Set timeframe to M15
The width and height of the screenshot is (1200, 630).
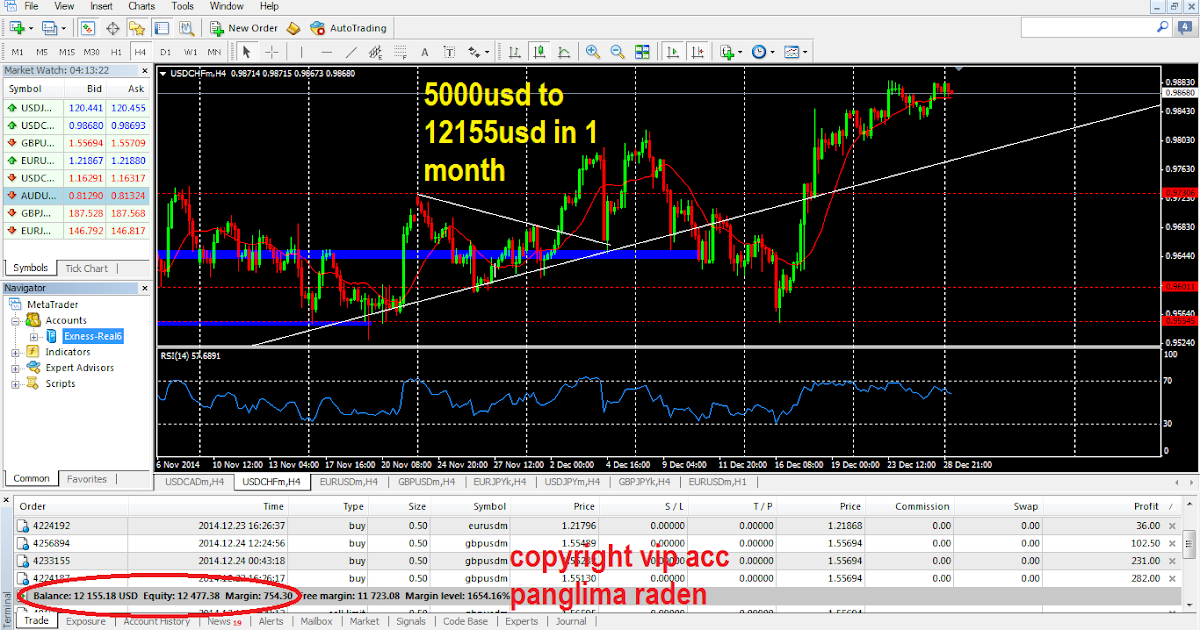pos(67,52)
